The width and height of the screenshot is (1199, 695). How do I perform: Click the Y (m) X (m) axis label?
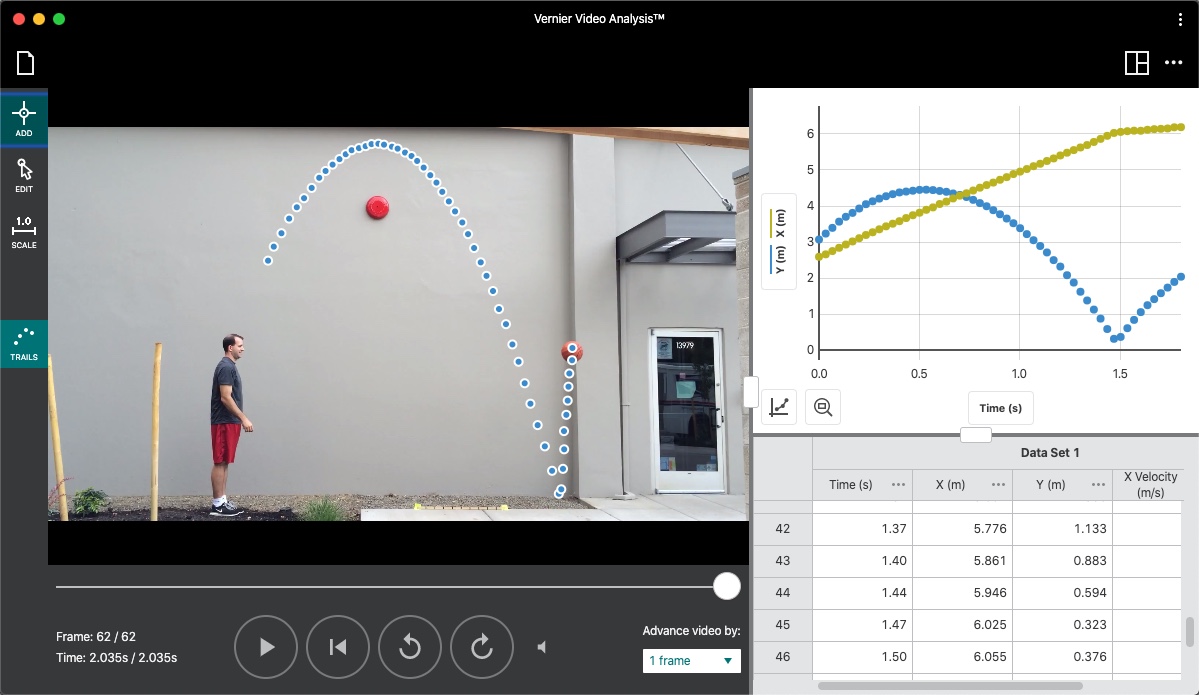coord(779,241)
